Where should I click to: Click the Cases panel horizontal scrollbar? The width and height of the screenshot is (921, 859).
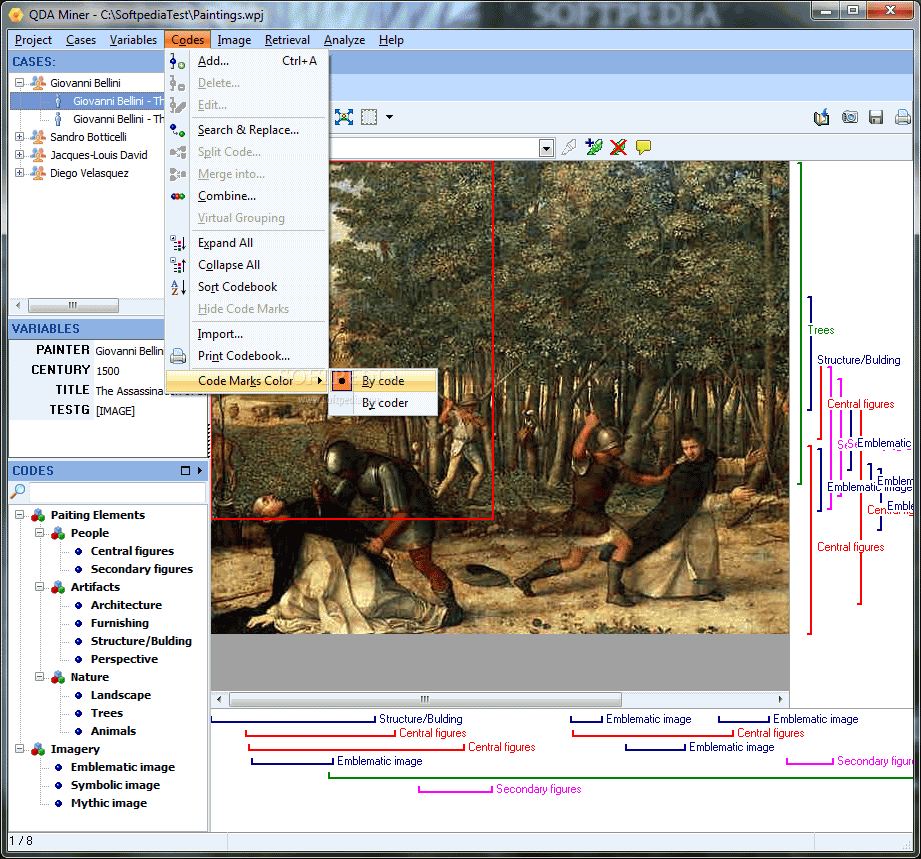coord(73,306)
